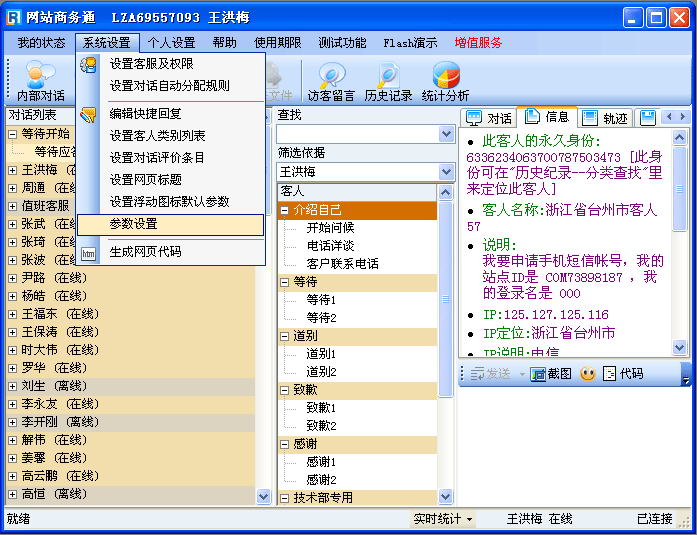Open the 个人设置 menu
Screen dimensions: 697x535
[x=171, y=43]
